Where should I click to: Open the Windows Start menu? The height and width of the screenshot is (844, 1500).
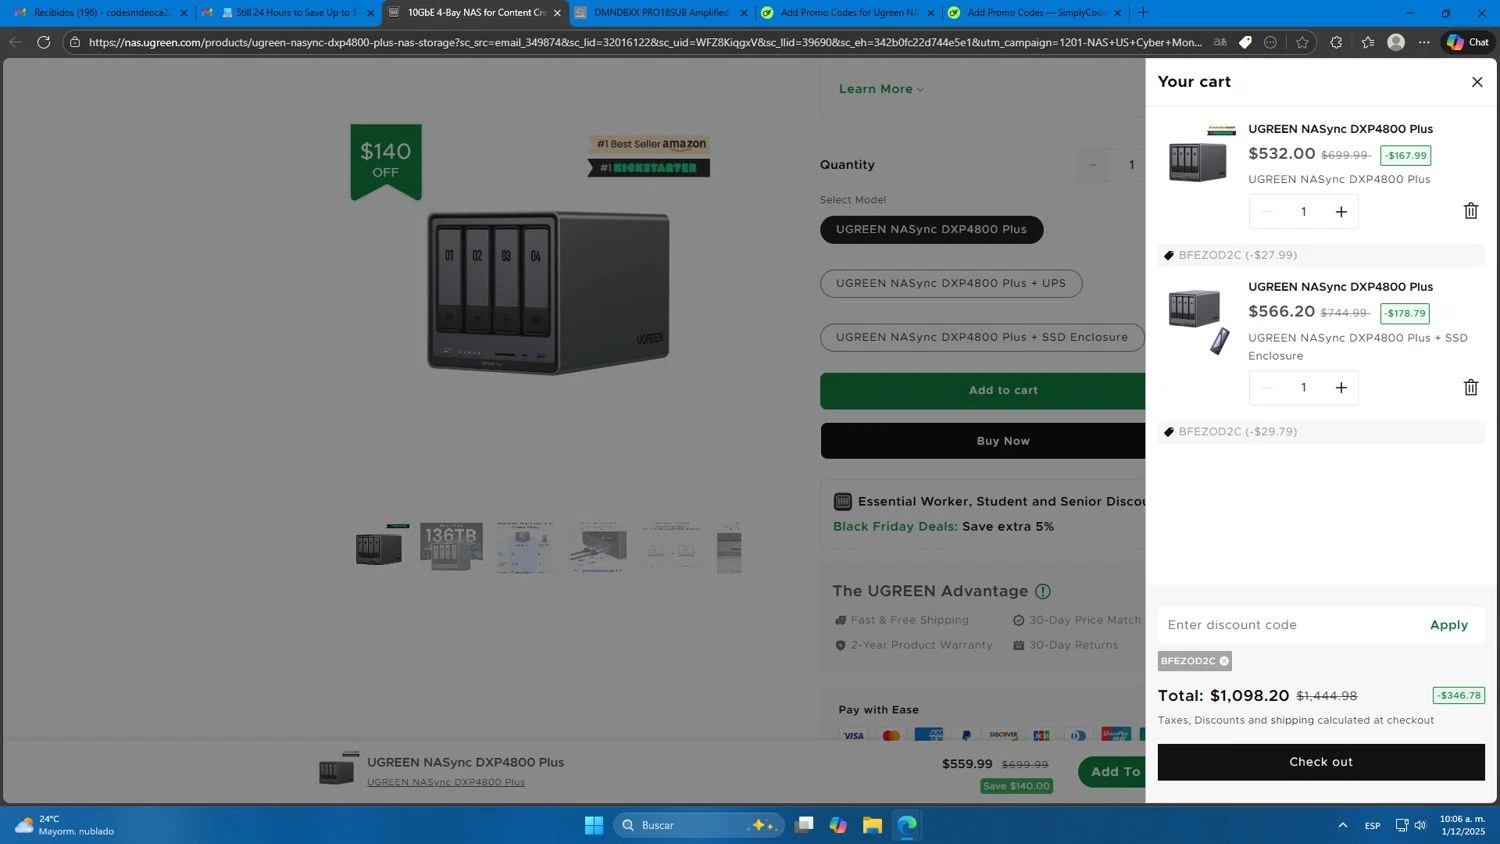(x=594, y=825)
